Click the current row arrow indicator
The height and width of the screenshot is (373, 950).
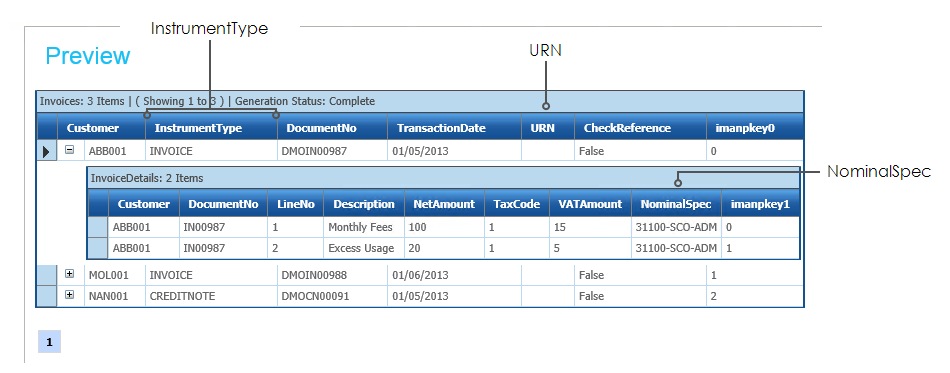[x=47, y=151]
